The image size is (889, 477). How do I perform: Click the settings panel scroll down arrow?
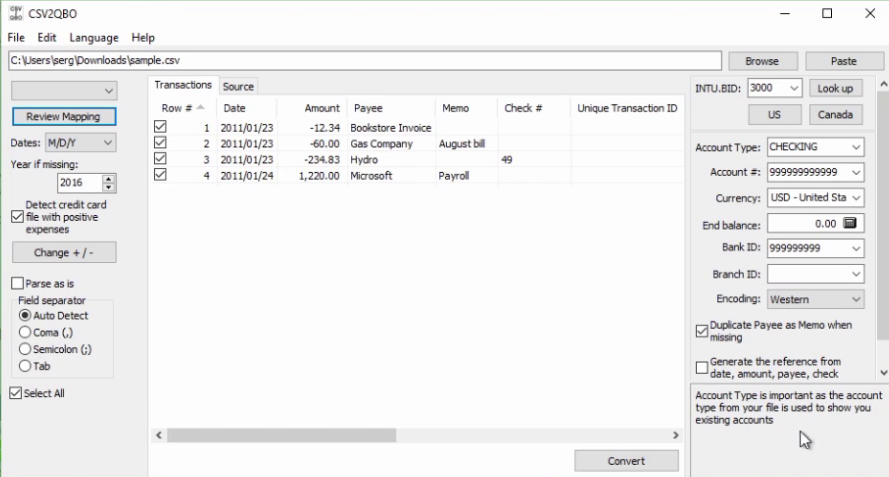coord(883,373)
